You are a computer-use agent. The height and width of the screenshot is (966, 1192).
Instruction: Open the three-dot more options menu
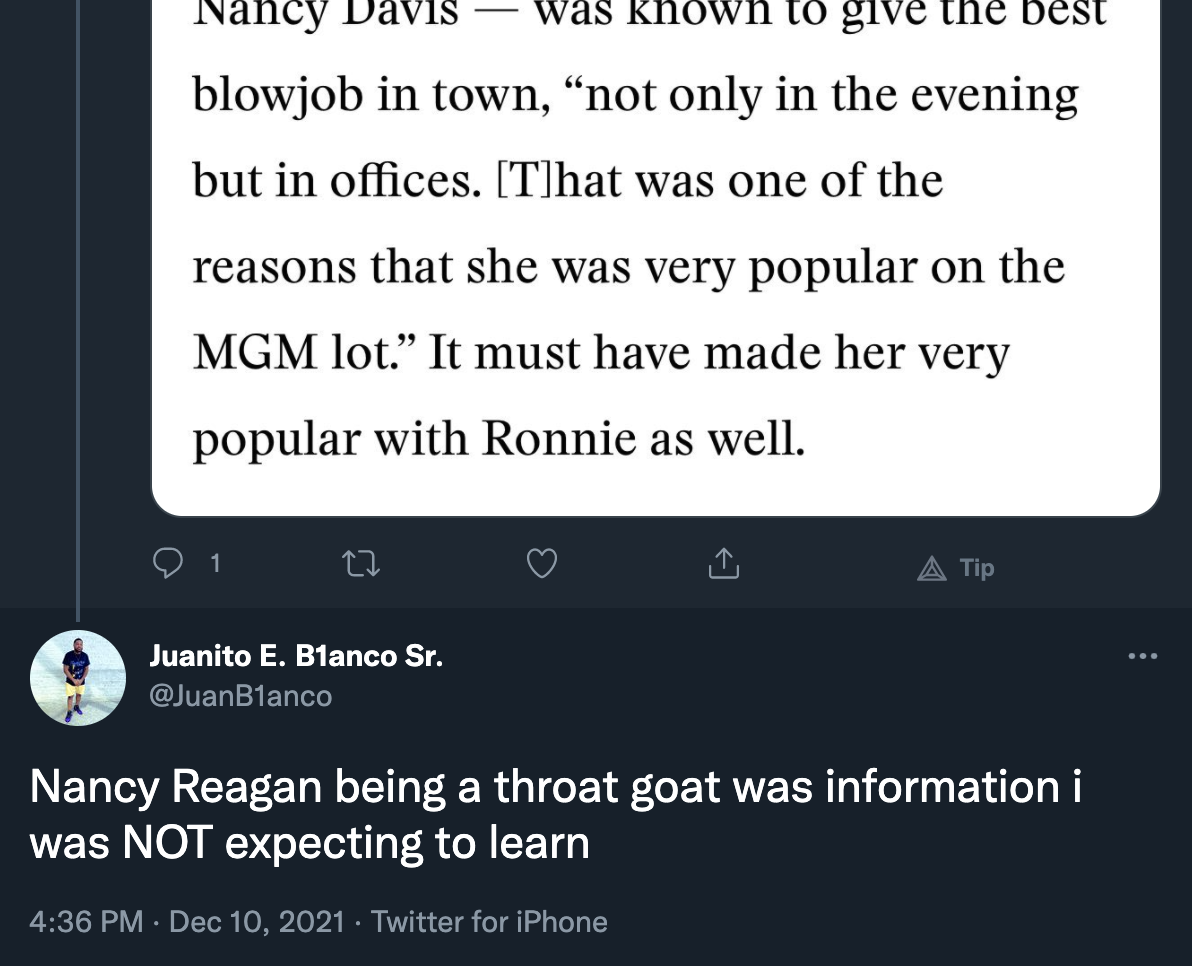[1142, 657]
